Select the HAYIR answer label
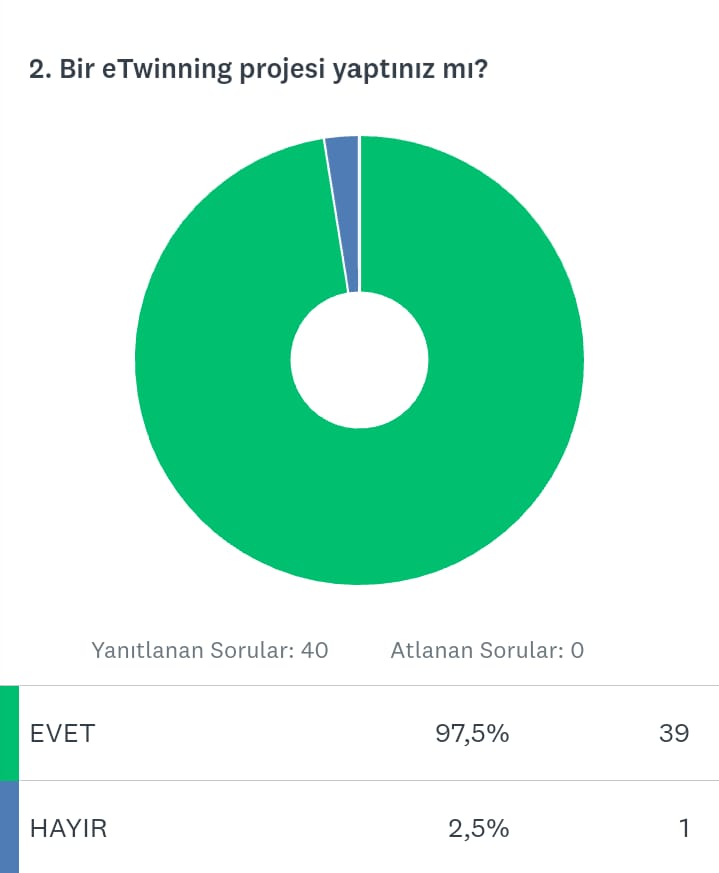719x873 pixels. [x=69, y=828]
